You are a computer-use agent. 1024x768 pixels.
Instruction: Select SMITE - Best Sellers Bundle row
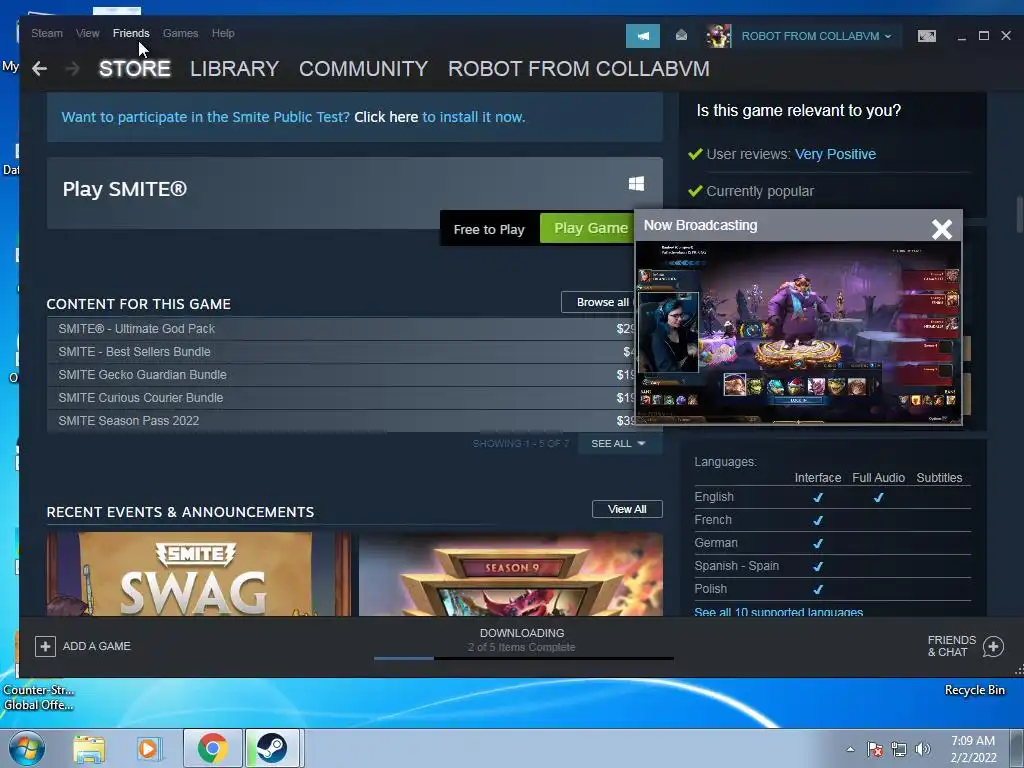point(340,351)
